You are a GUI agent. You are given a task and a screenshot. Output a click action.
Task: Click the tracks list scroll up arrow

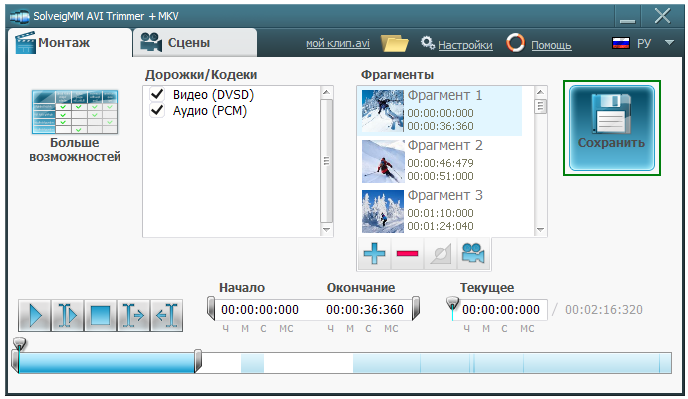(x=326, y=92)
